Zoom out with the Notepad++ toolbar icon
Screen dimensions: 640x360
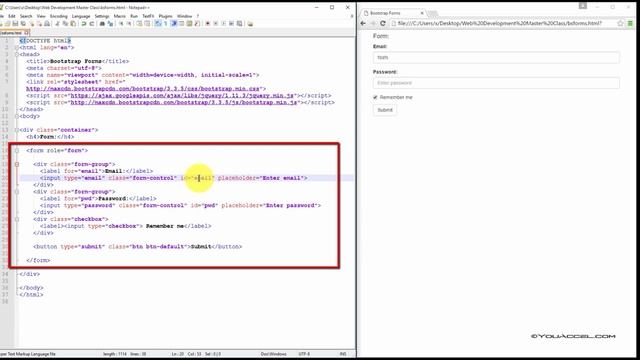click(129, 24)
